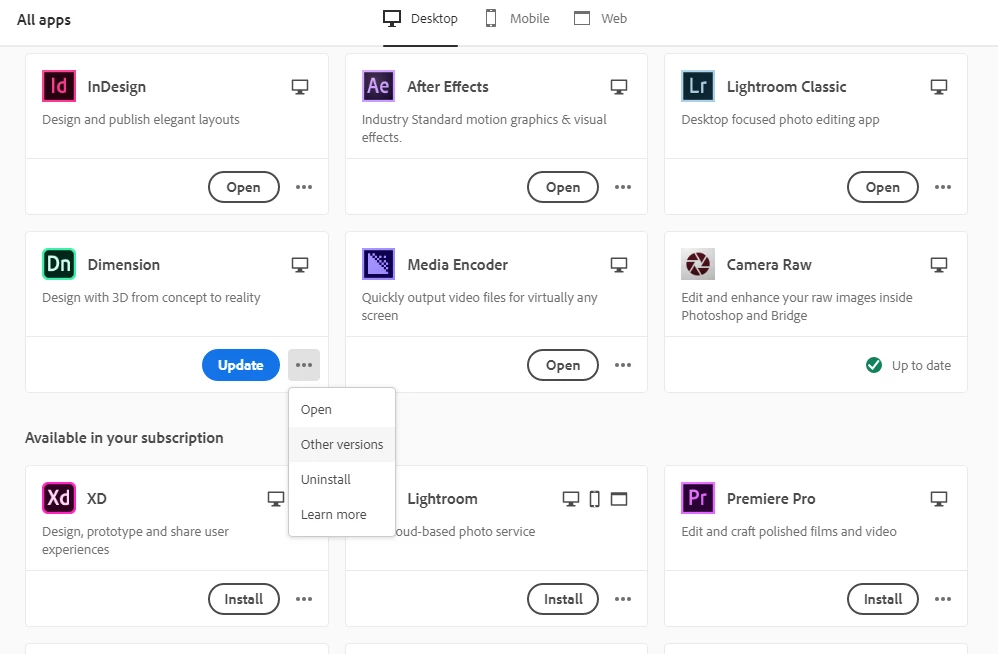Image resolution: width=998 pixels, height=654 pixels.
Task: Install the Lightroom app
Action: (563, 599)
